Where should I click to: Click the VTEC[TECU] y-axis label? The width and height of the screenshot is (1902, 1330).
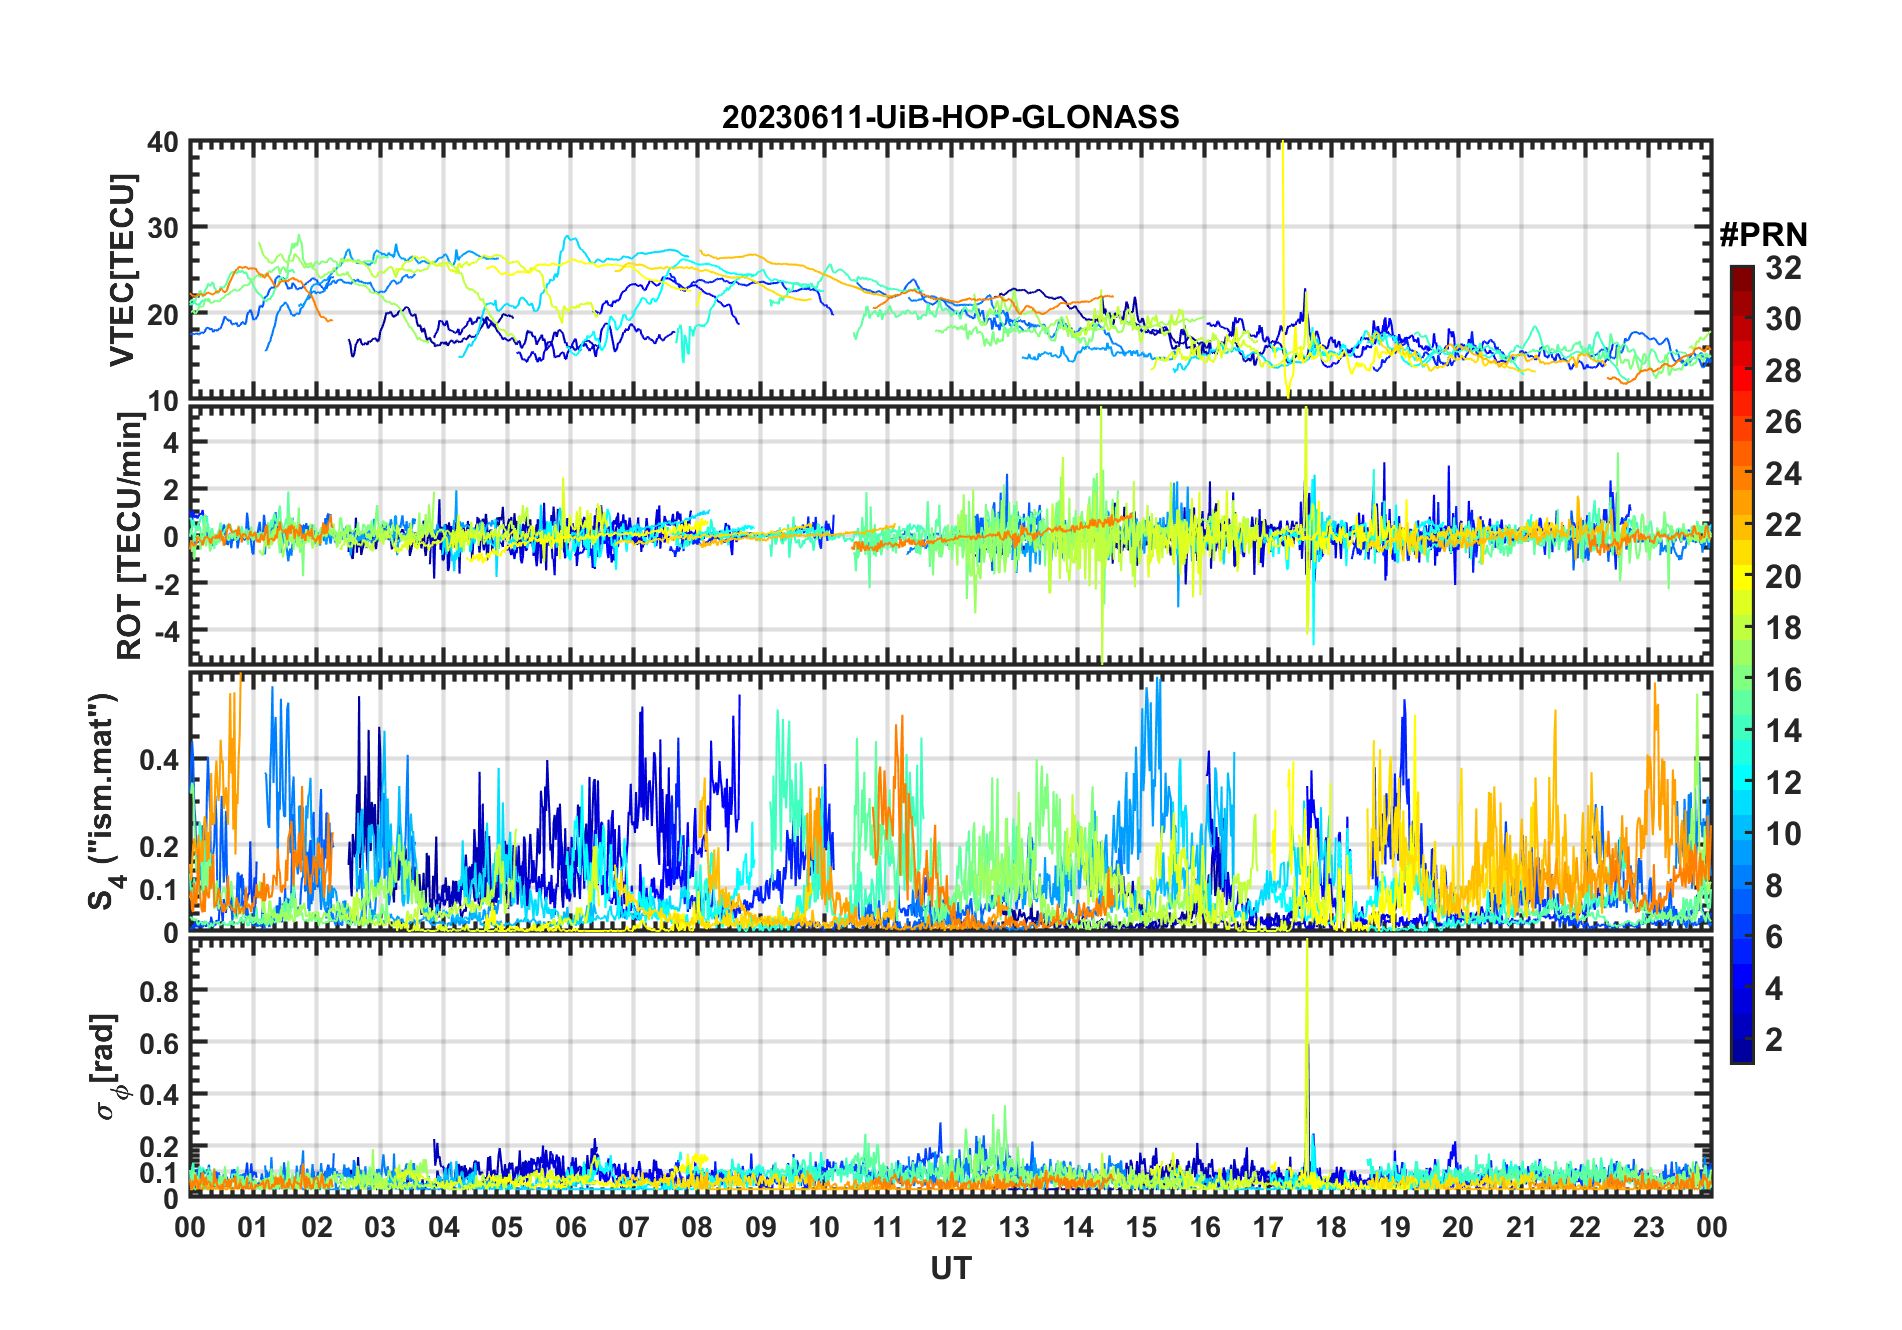pyautogui.click(x=122, y=270)
